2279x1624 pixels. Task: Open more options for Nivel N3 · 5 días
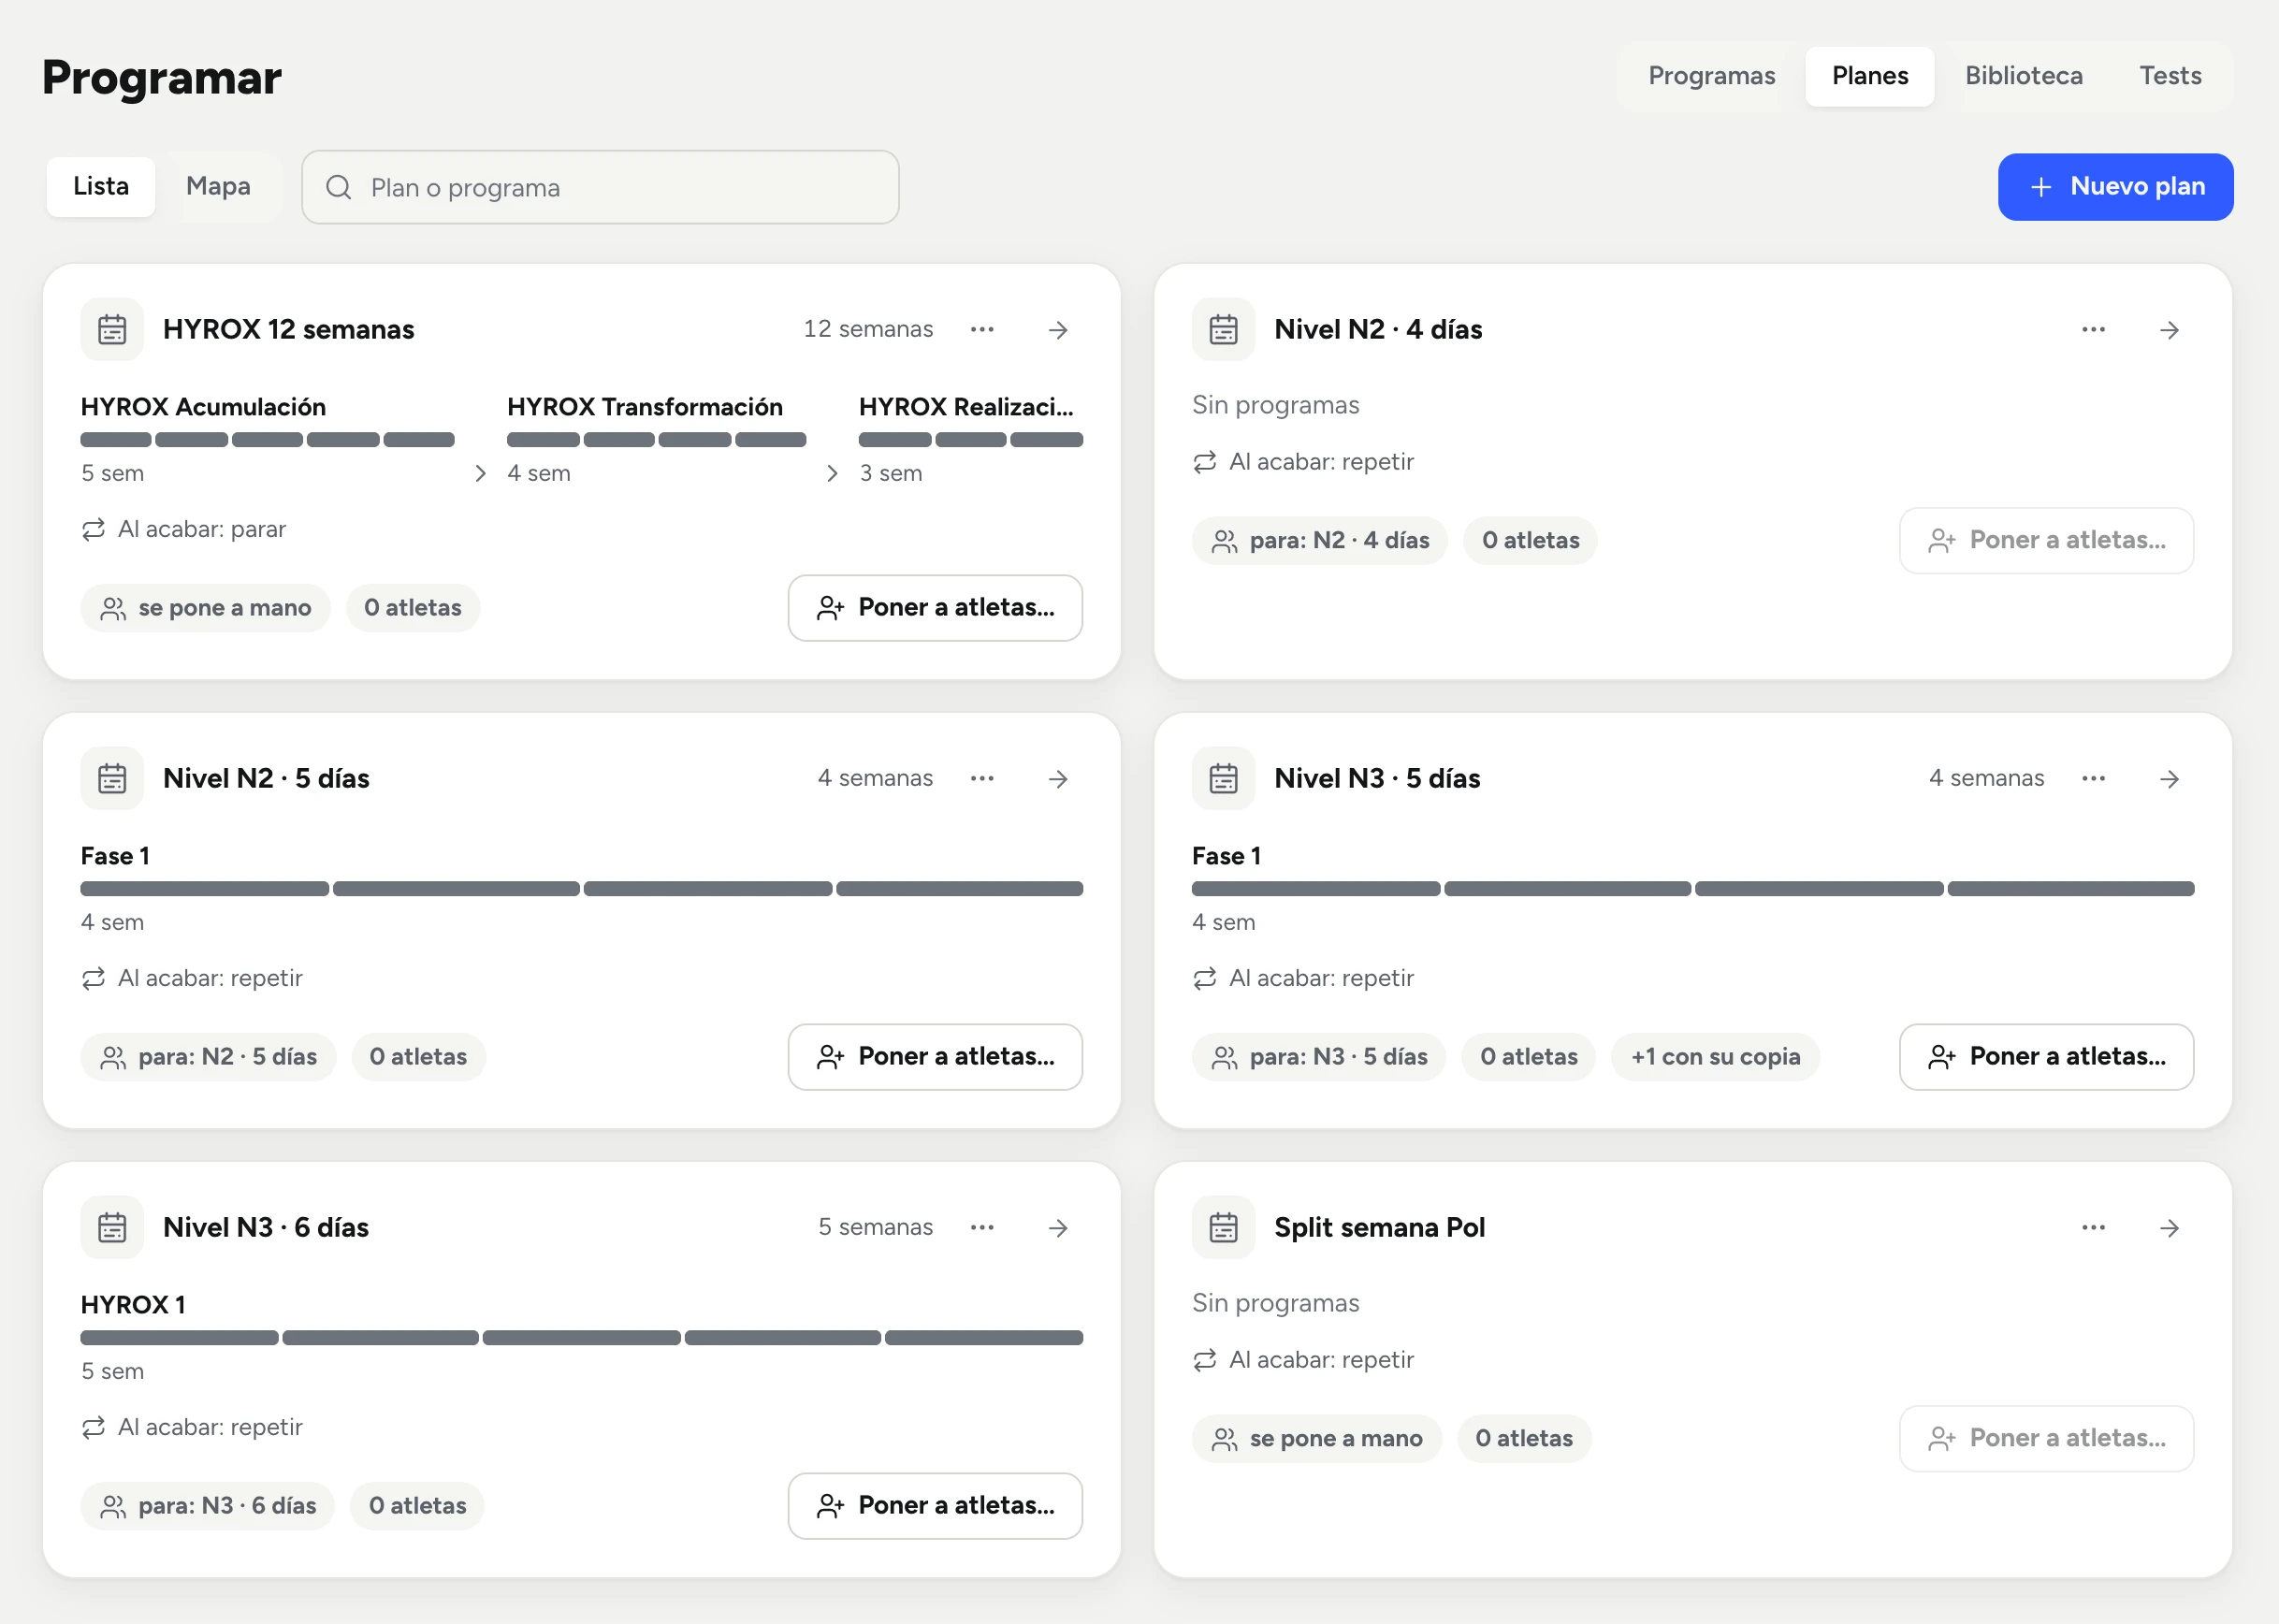[2093, 779]
